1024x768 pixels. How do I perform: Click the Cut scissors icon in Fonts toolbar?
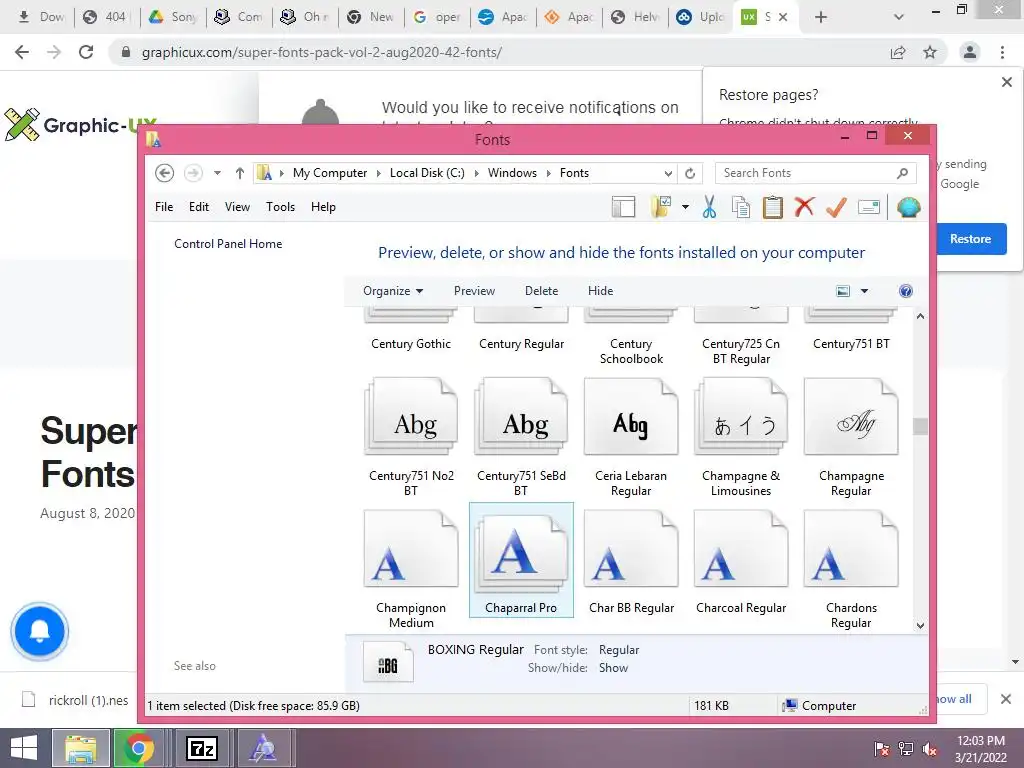(709, 207)
